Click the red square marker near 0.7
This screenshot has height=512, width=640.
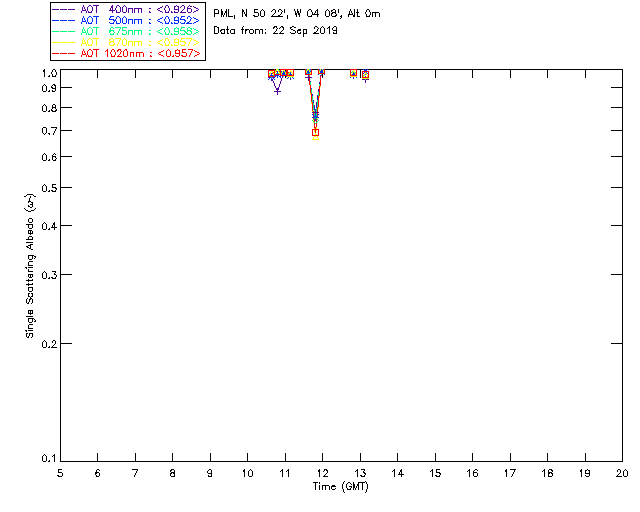[315, 132]
